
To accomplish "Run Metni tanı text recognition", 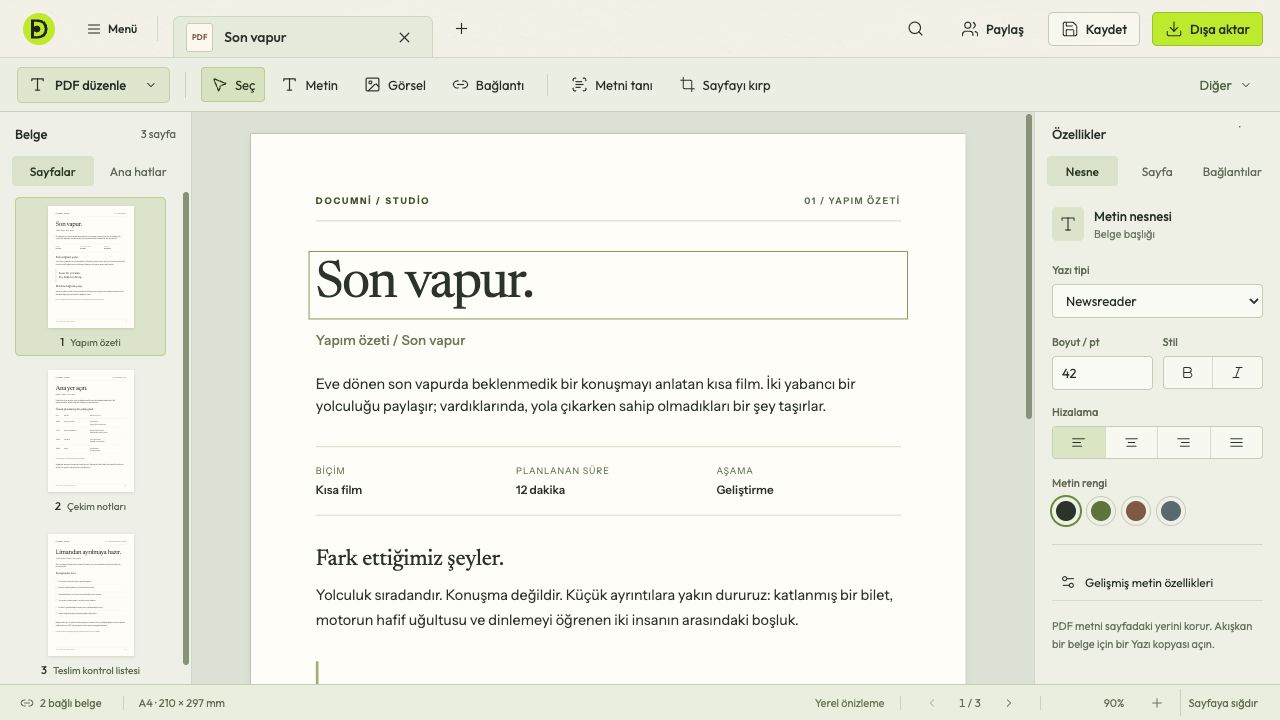I will (611, 85).
